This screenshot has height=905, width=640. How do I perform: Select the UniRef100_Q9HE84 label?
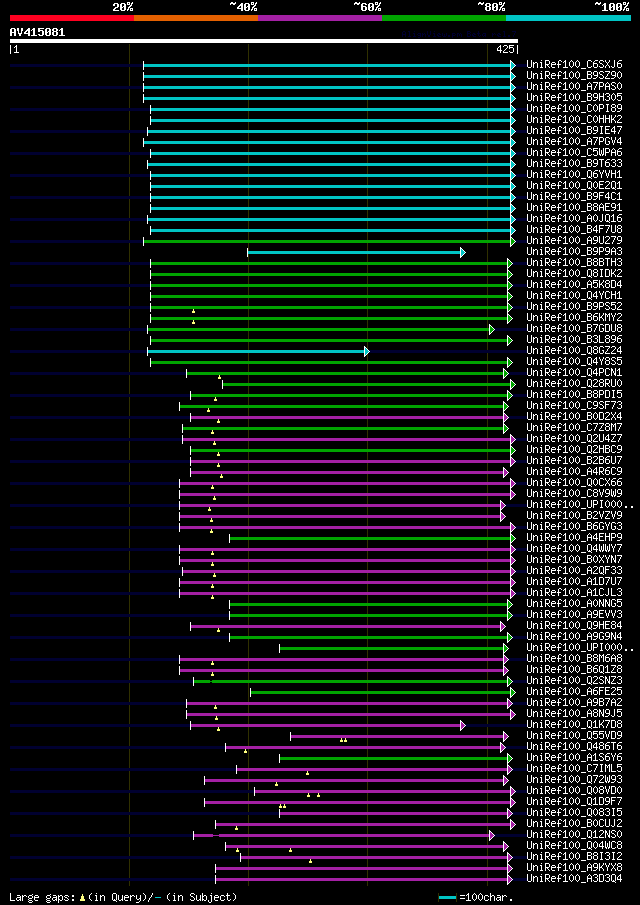tap(574, 625)
